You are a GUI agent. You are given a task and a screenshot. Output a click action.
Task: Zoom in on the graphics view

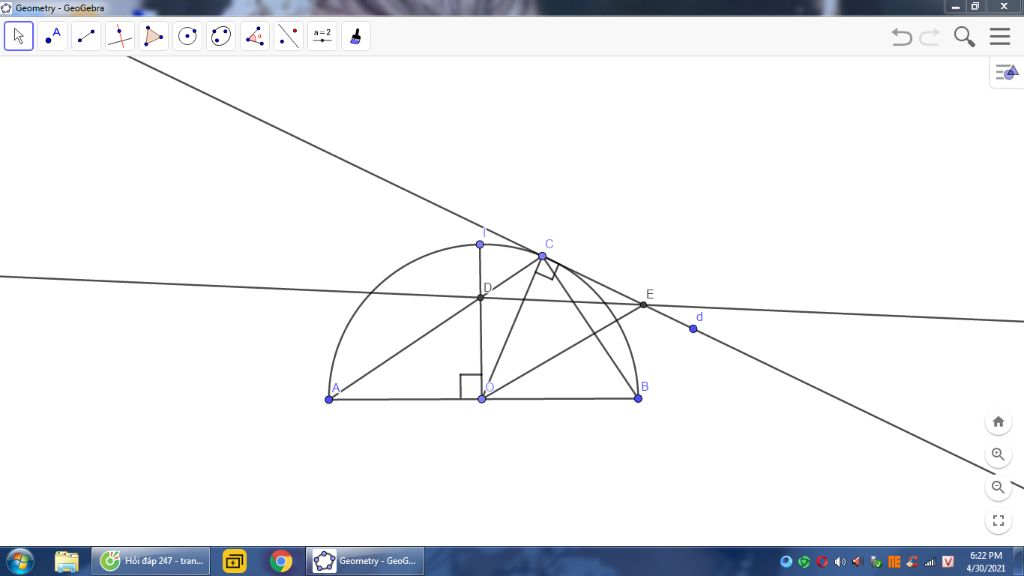point(998,455)
